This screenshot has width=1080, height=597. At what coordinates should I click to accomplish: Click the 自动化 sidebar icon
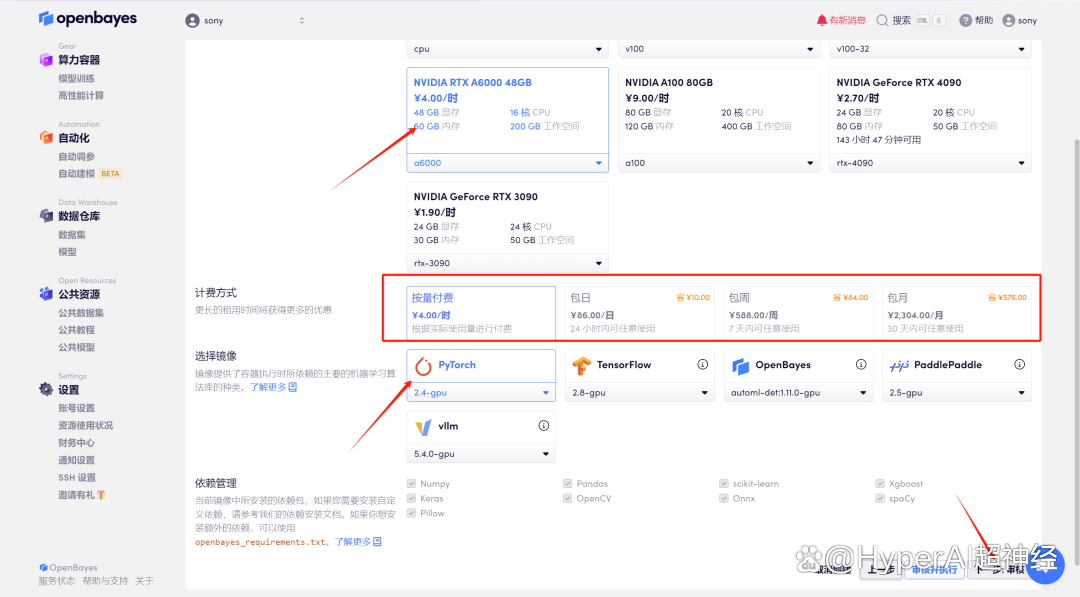(x=46, y=138)
